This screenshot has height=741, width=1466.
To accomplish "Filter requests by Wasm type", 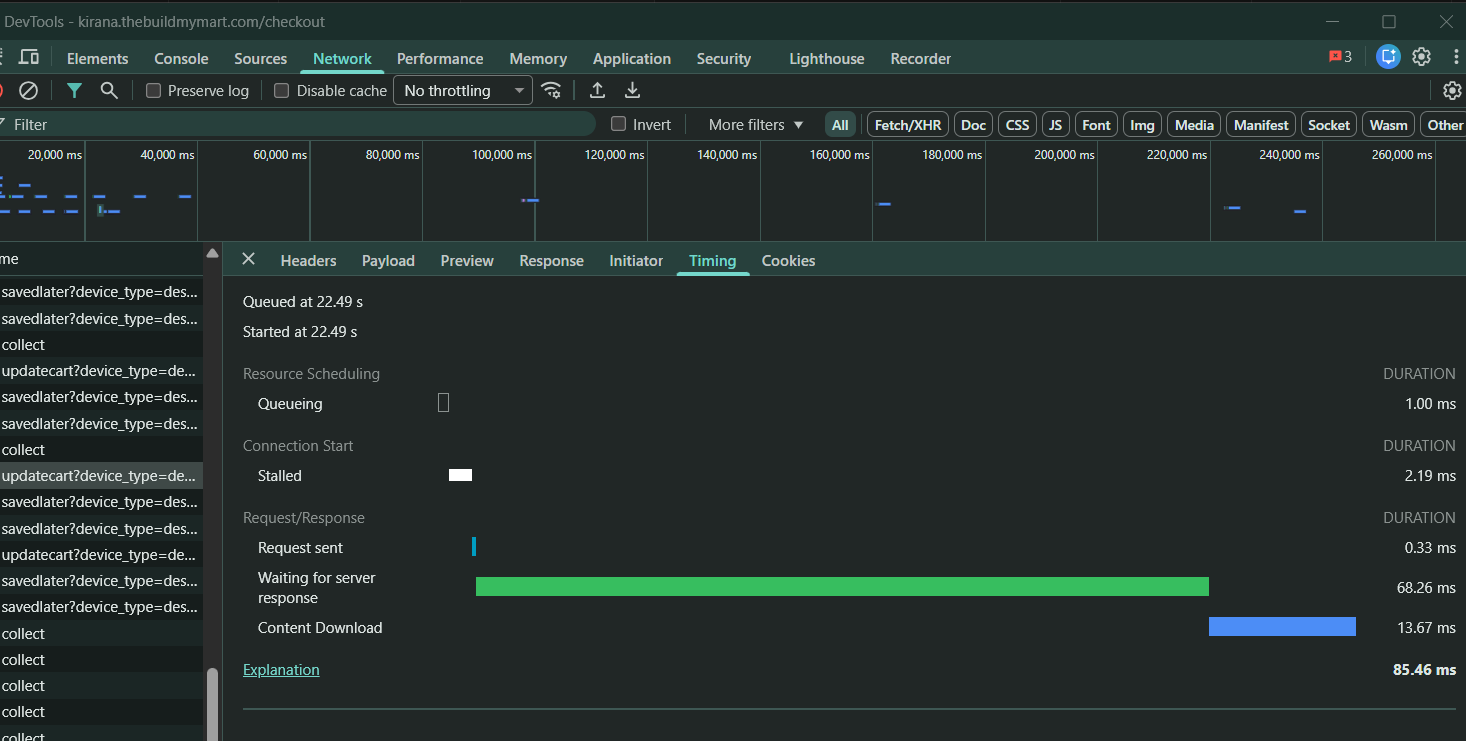I will (x=1389, y=125).
